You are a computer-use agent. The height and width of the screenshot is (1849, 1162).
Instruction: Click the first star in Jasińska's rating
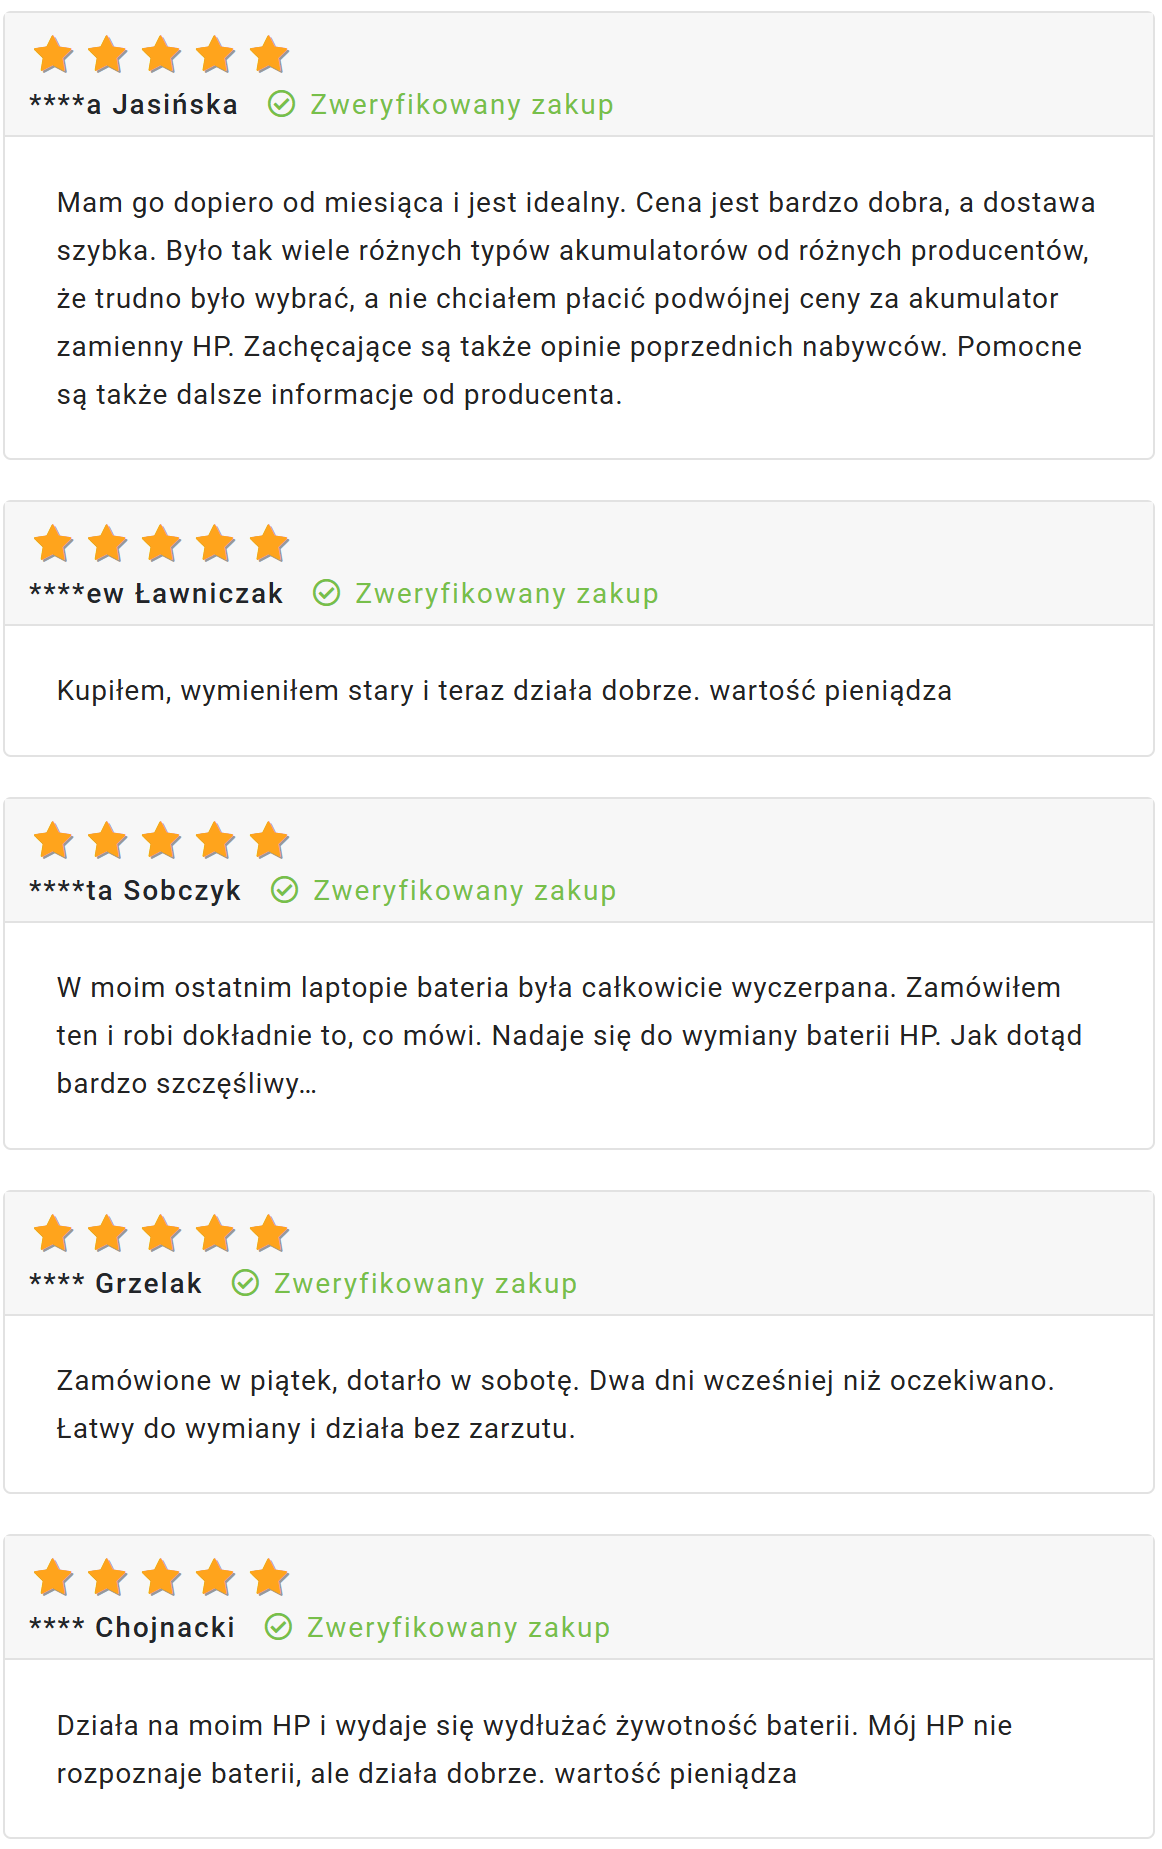54,55
